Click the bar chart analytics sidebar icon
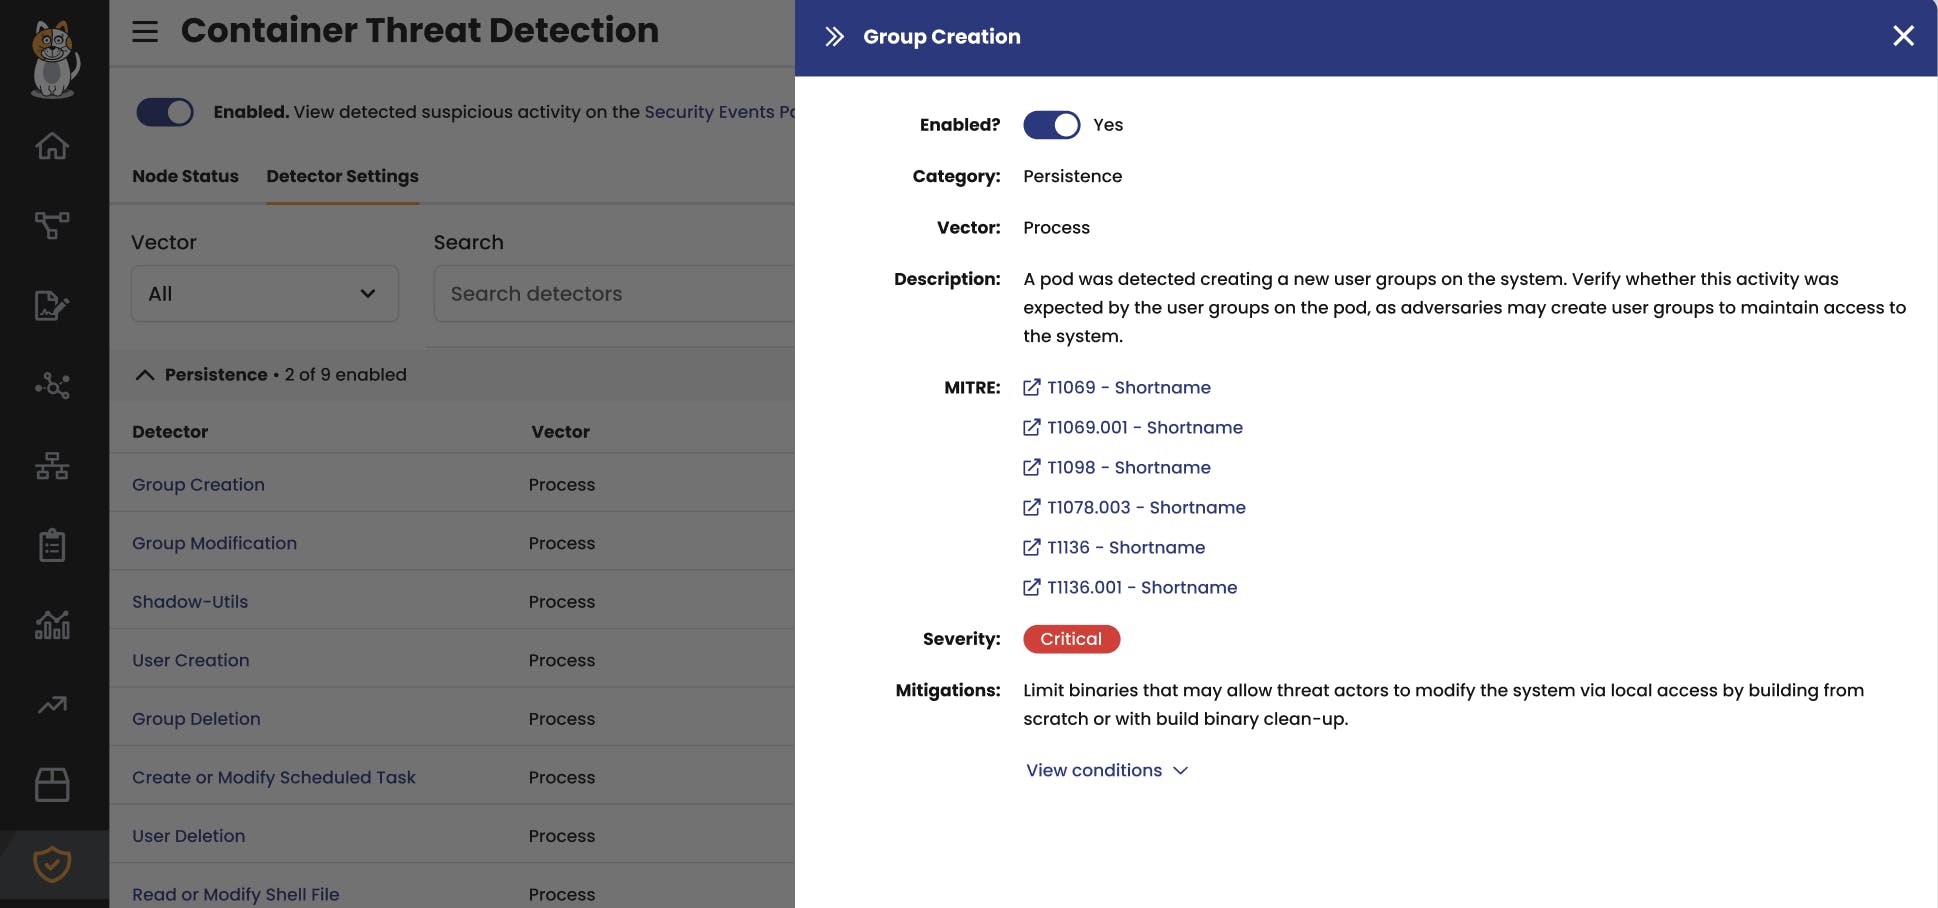 coord(52,625)
